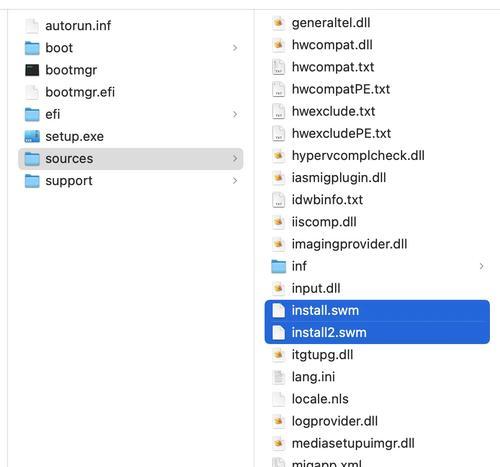Screen dimensions: 500x467
Task: Select the lang.ini file icon
Action: point(279,377)
